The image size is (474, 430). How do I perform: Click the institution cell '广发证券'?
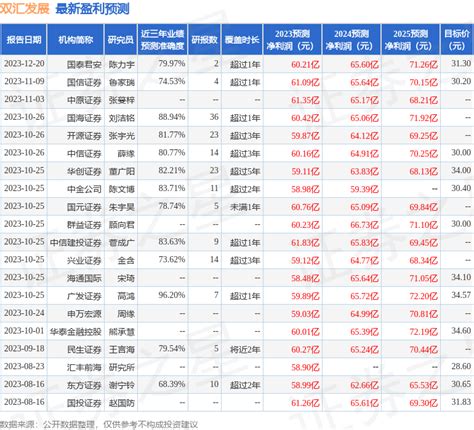pos(84,296)
